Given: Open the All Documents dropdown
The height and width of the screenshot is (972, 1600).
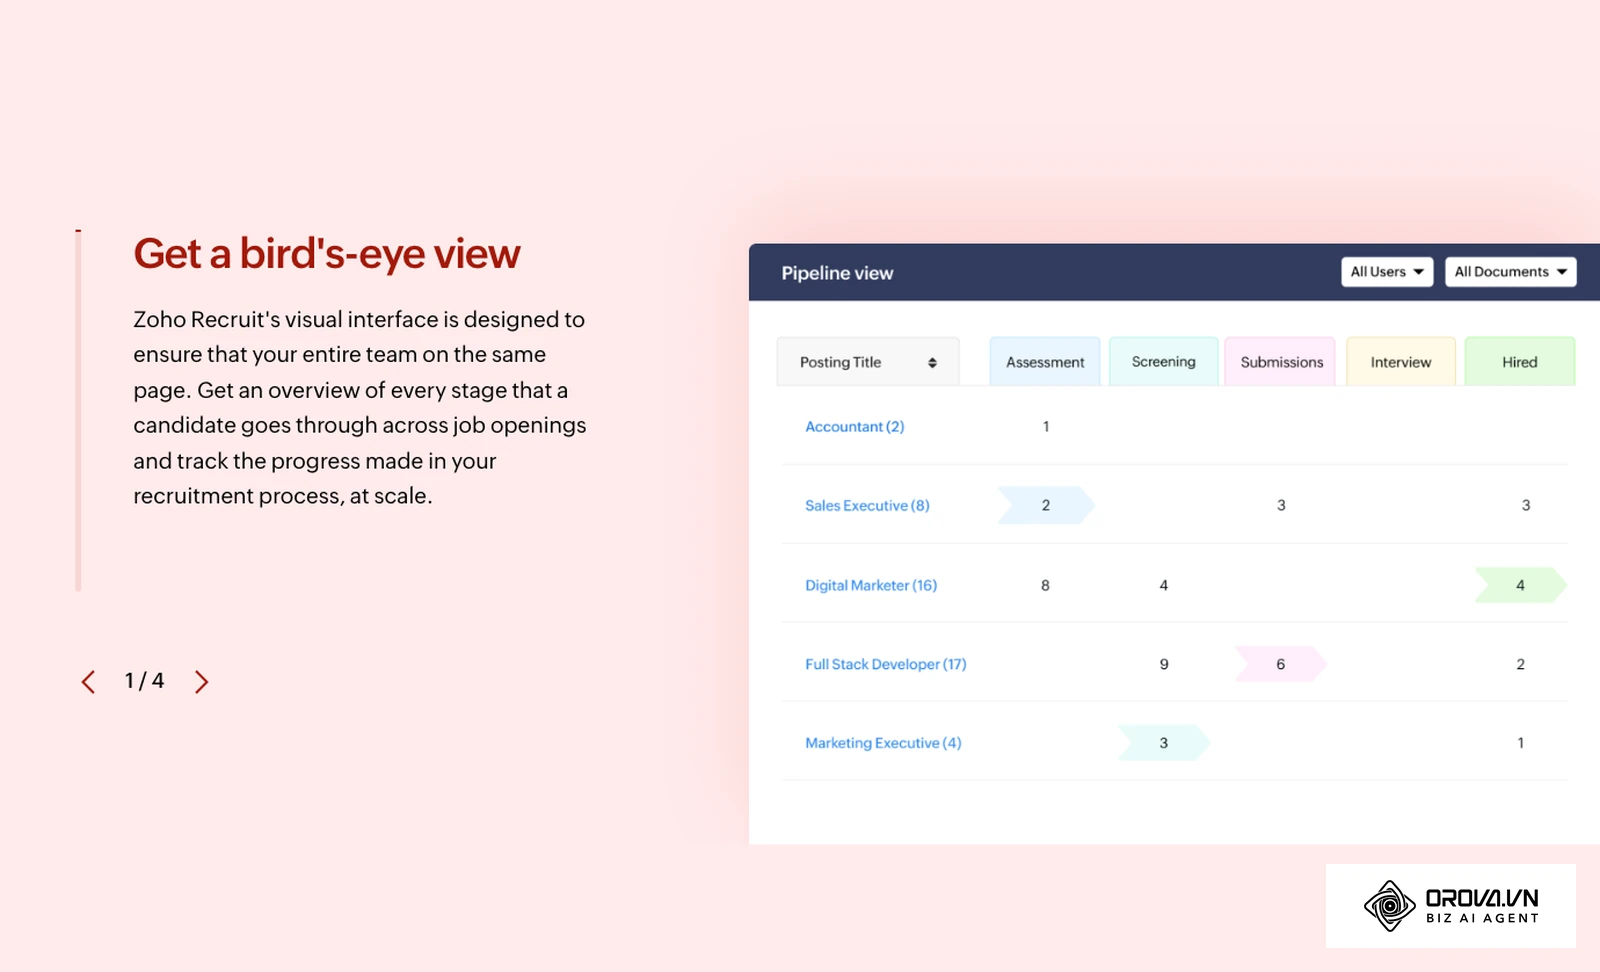Looking at the screenshot, I should [1510, 272].
